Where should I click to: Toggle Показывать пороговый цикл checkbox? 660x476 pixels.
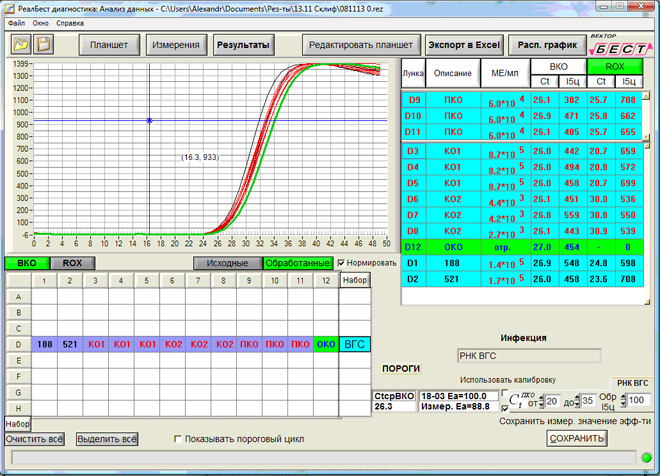[x=178, y=439]
